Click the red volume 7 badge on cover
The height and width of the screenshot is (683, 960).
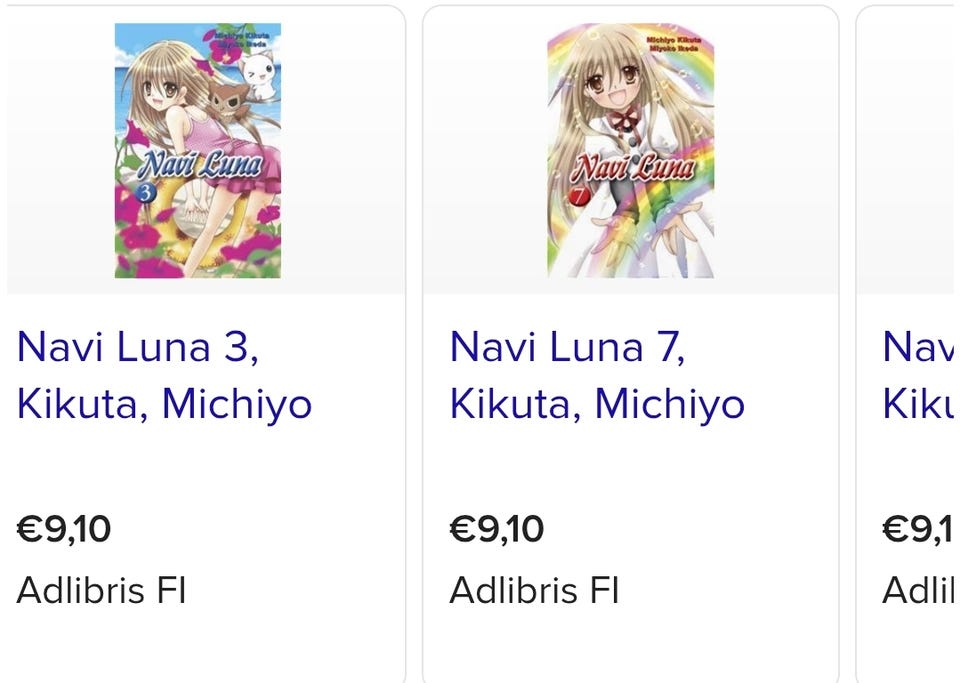[575, 197]
